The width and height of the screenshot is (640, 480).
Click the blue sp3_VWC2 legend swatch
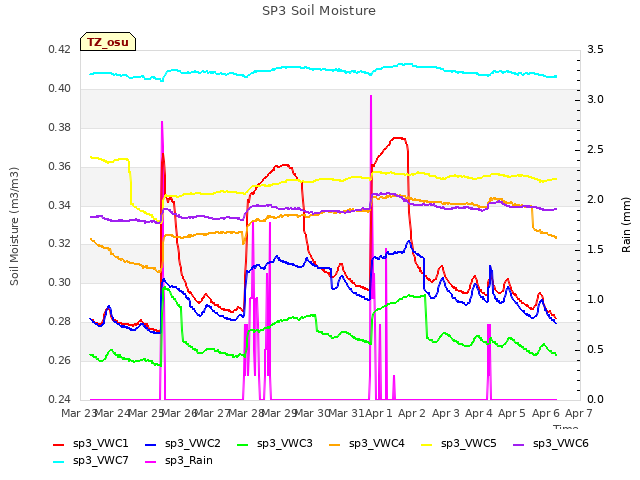click(151, 444)
